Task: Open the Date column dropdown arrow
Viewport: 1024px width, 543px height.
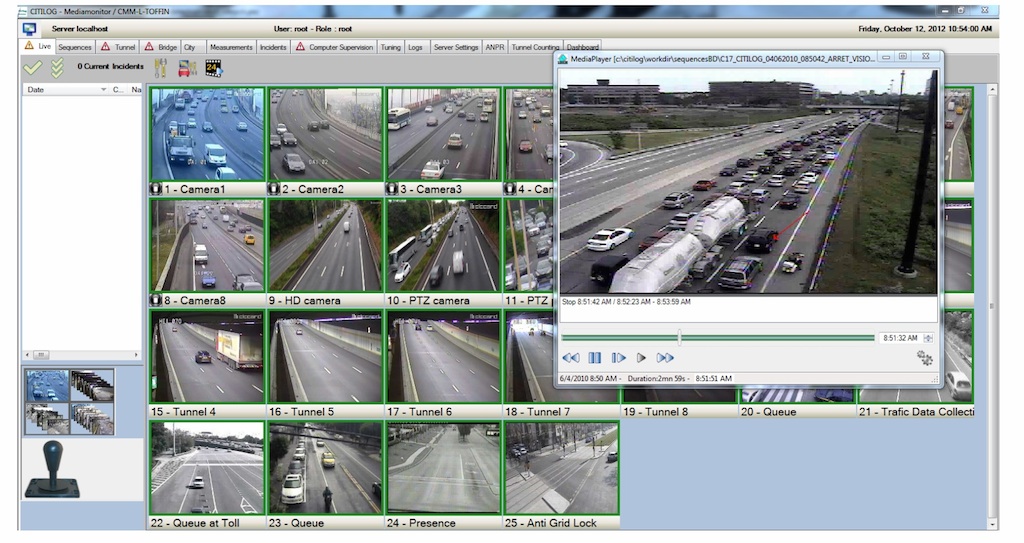Action: pos(103,90)
